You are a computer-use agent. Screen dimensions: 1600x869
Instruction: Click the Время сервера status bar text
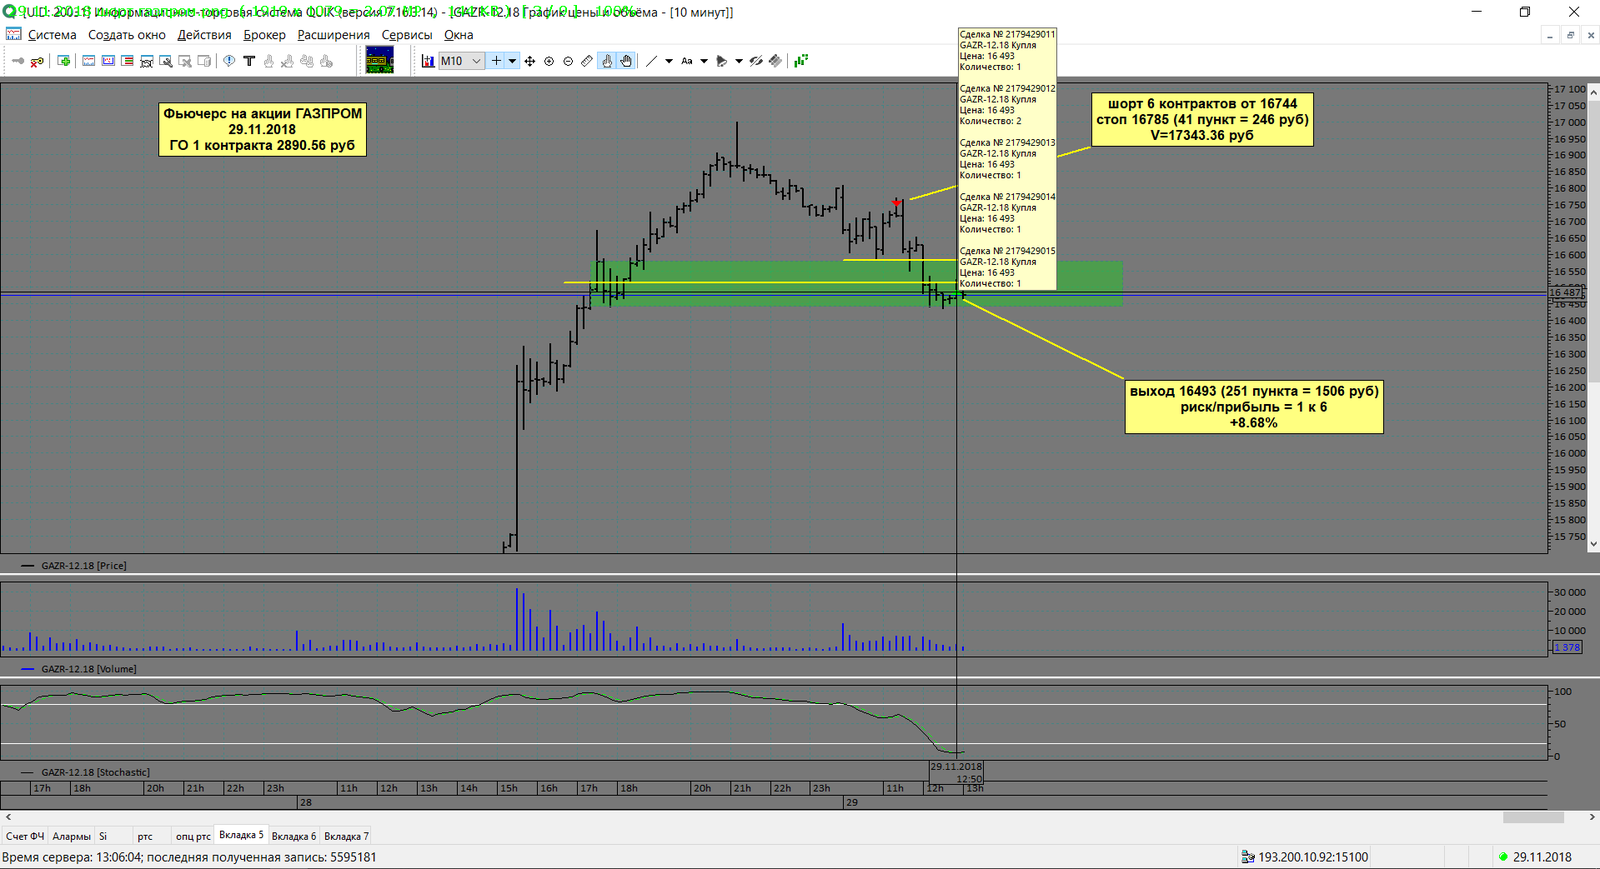point(189,857)
